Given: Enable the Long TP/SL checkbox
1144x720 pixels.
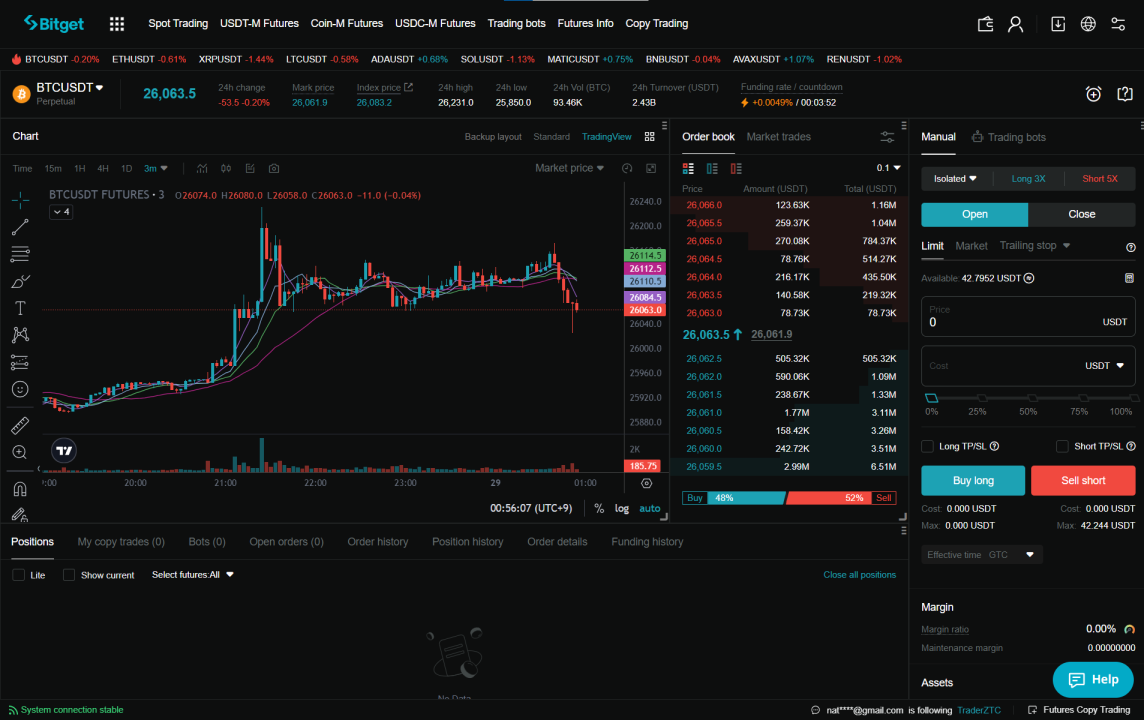Looking at the screenshot, I should pyautogui.click(x=927, y=446).
